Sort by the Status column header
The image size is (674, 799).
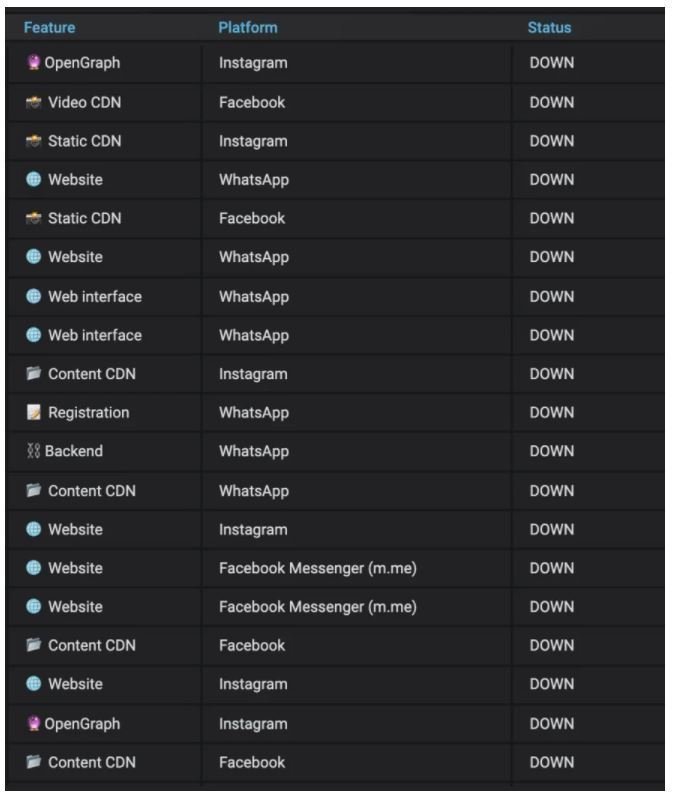click(x=549, y=28)
